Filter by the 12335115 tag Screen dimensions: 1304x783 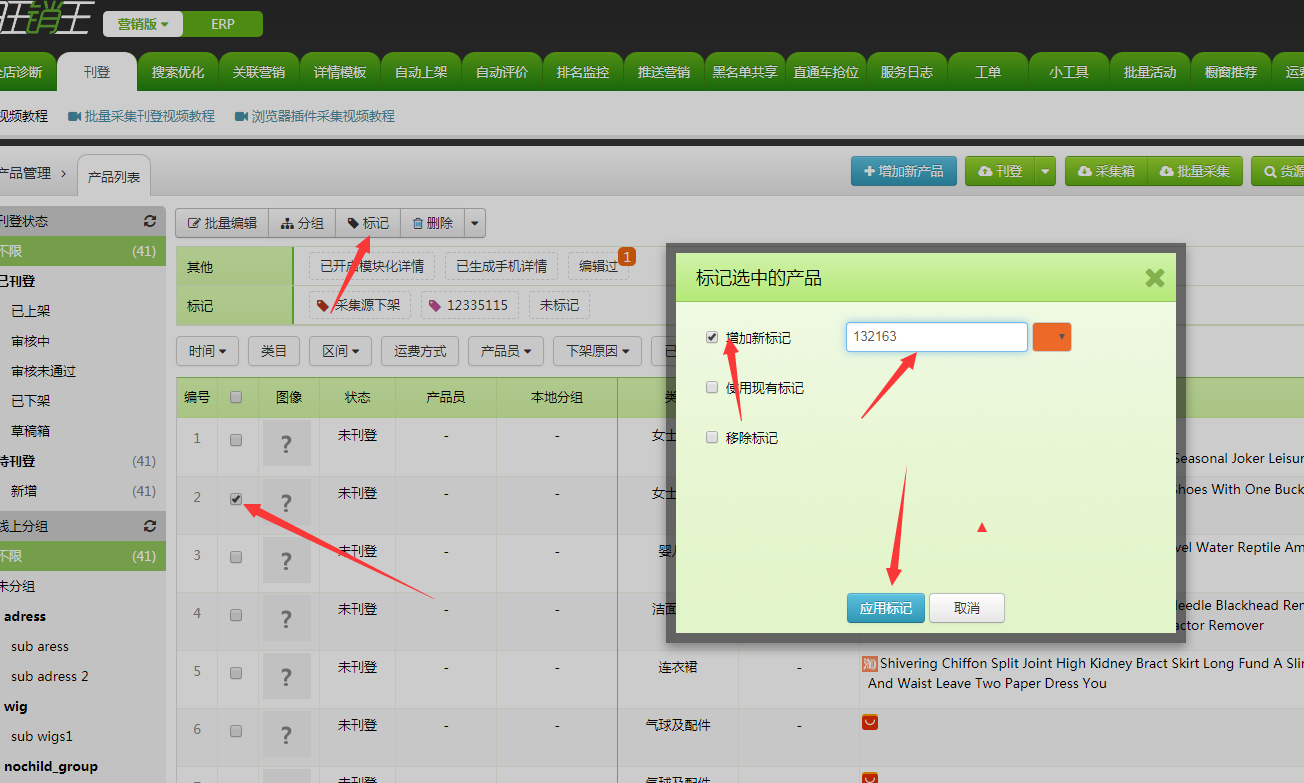tap(469, 305)
